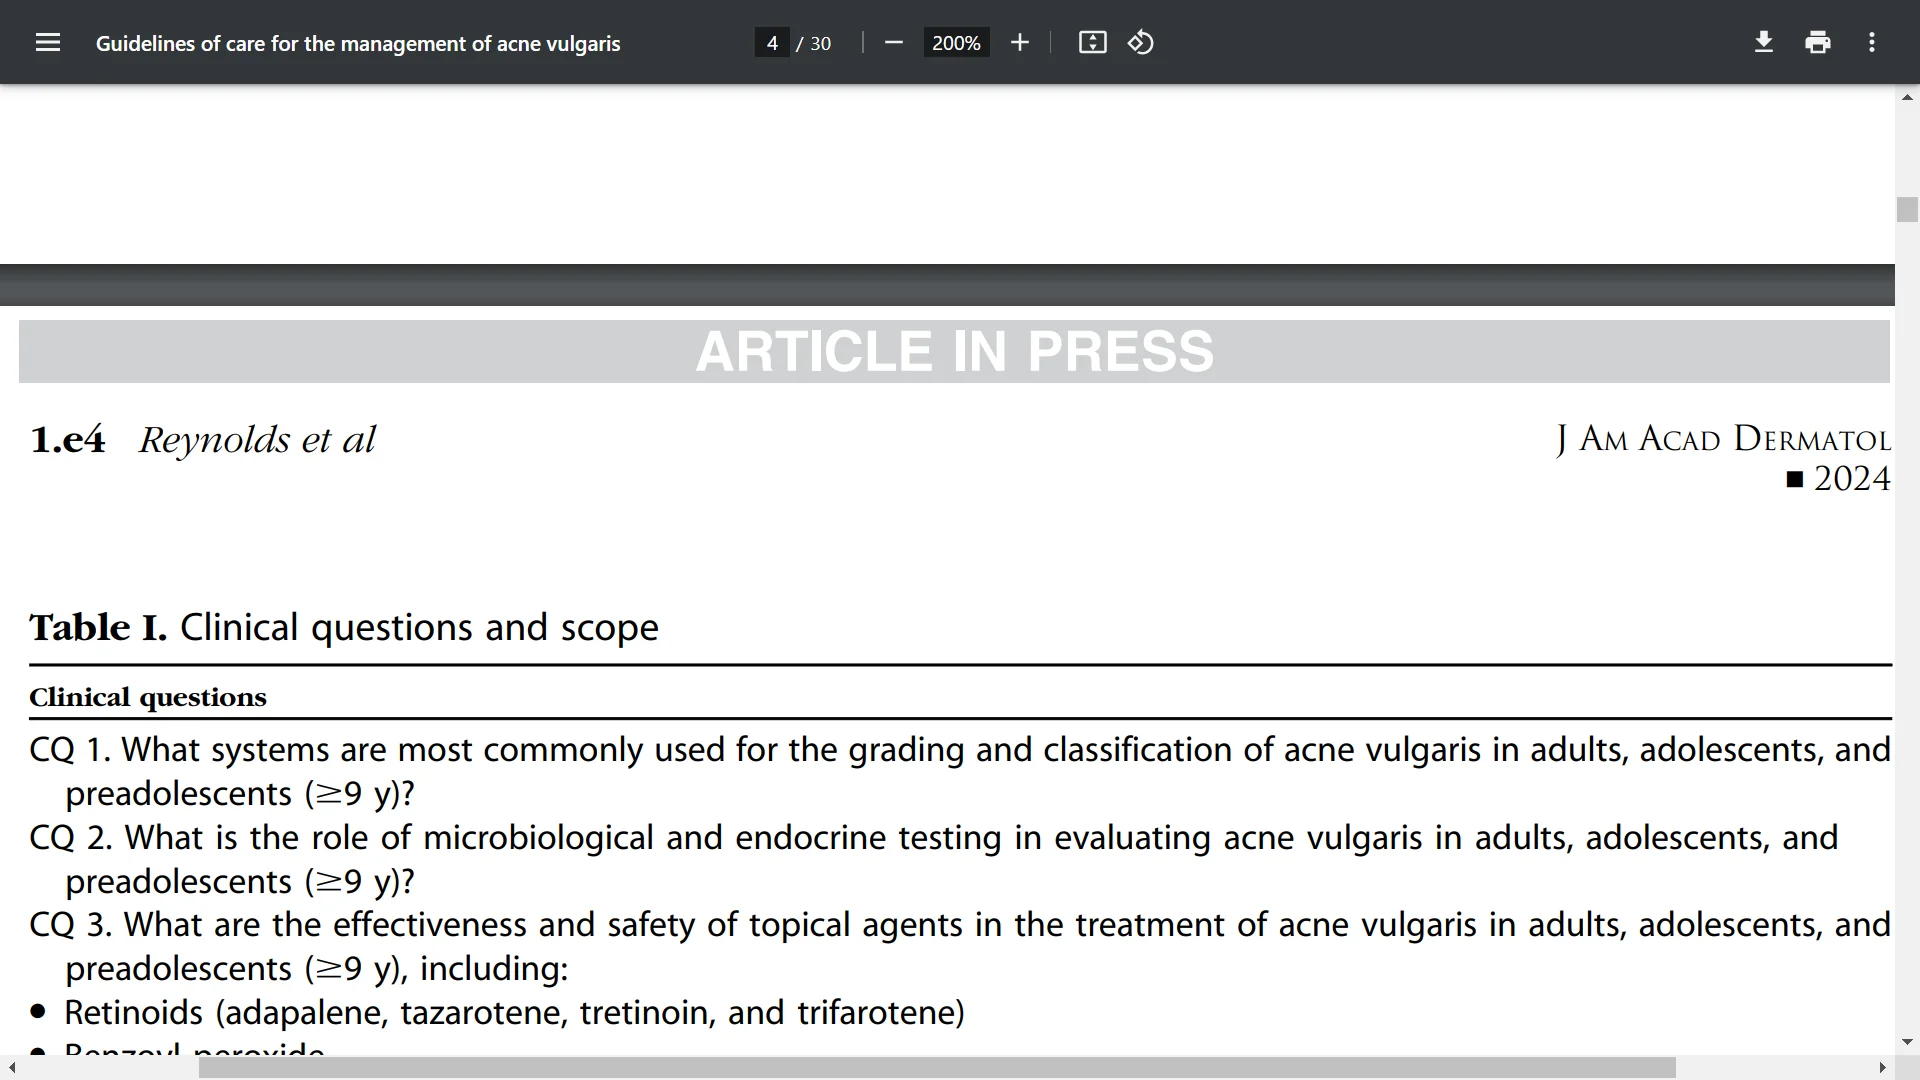This screenshot has height=1080, width=1920.
Task: Click the author text 'Reynolds et al'
Action: [x=257, y=440]
